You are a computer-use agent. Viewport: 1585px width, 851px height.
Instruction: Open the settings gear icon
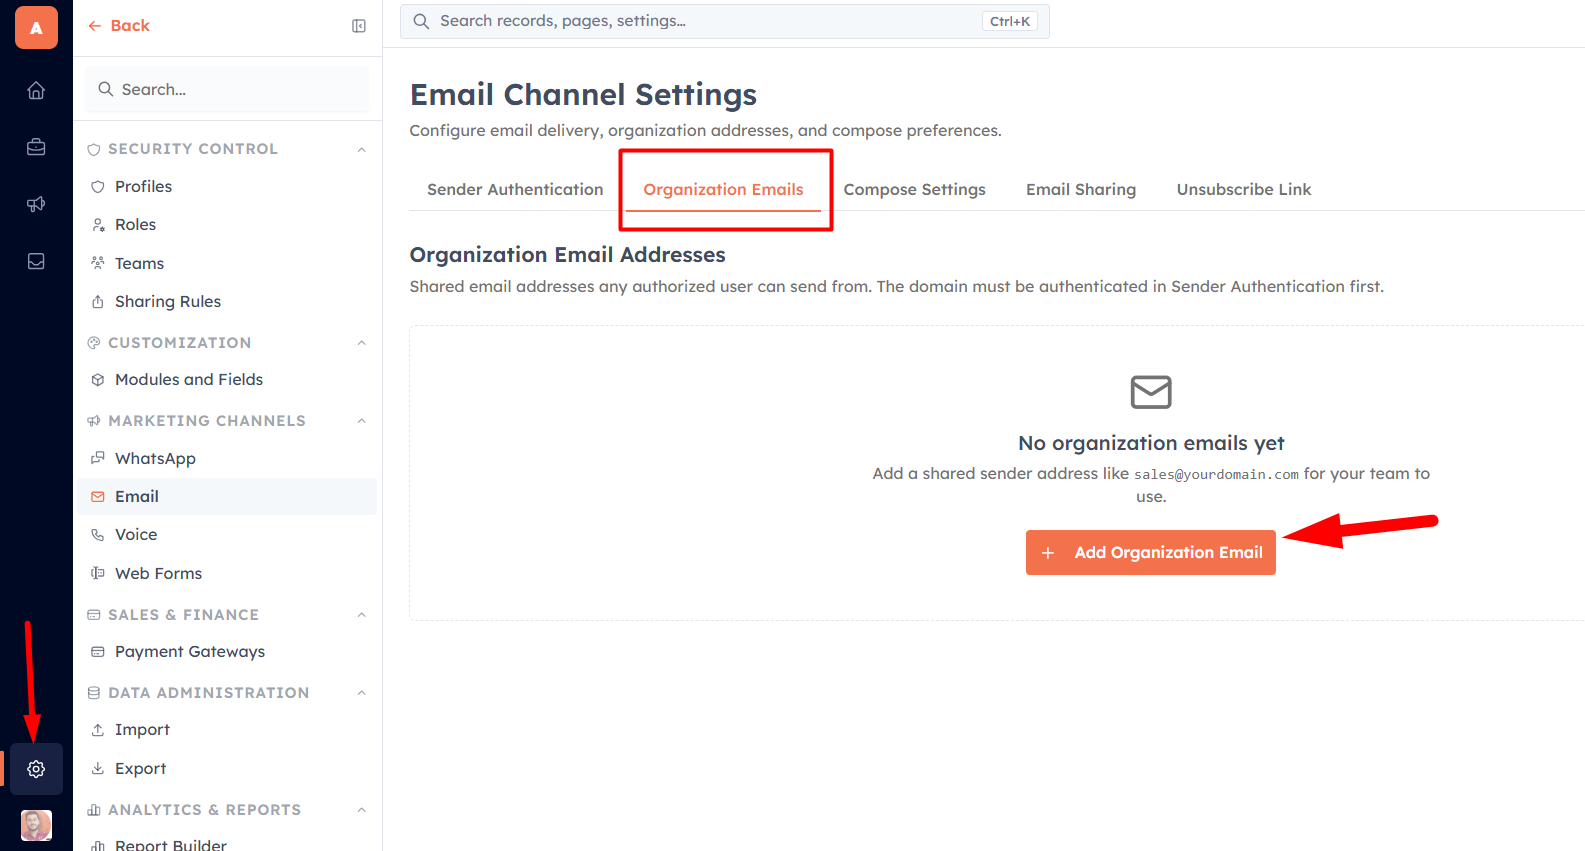point(36,769)
